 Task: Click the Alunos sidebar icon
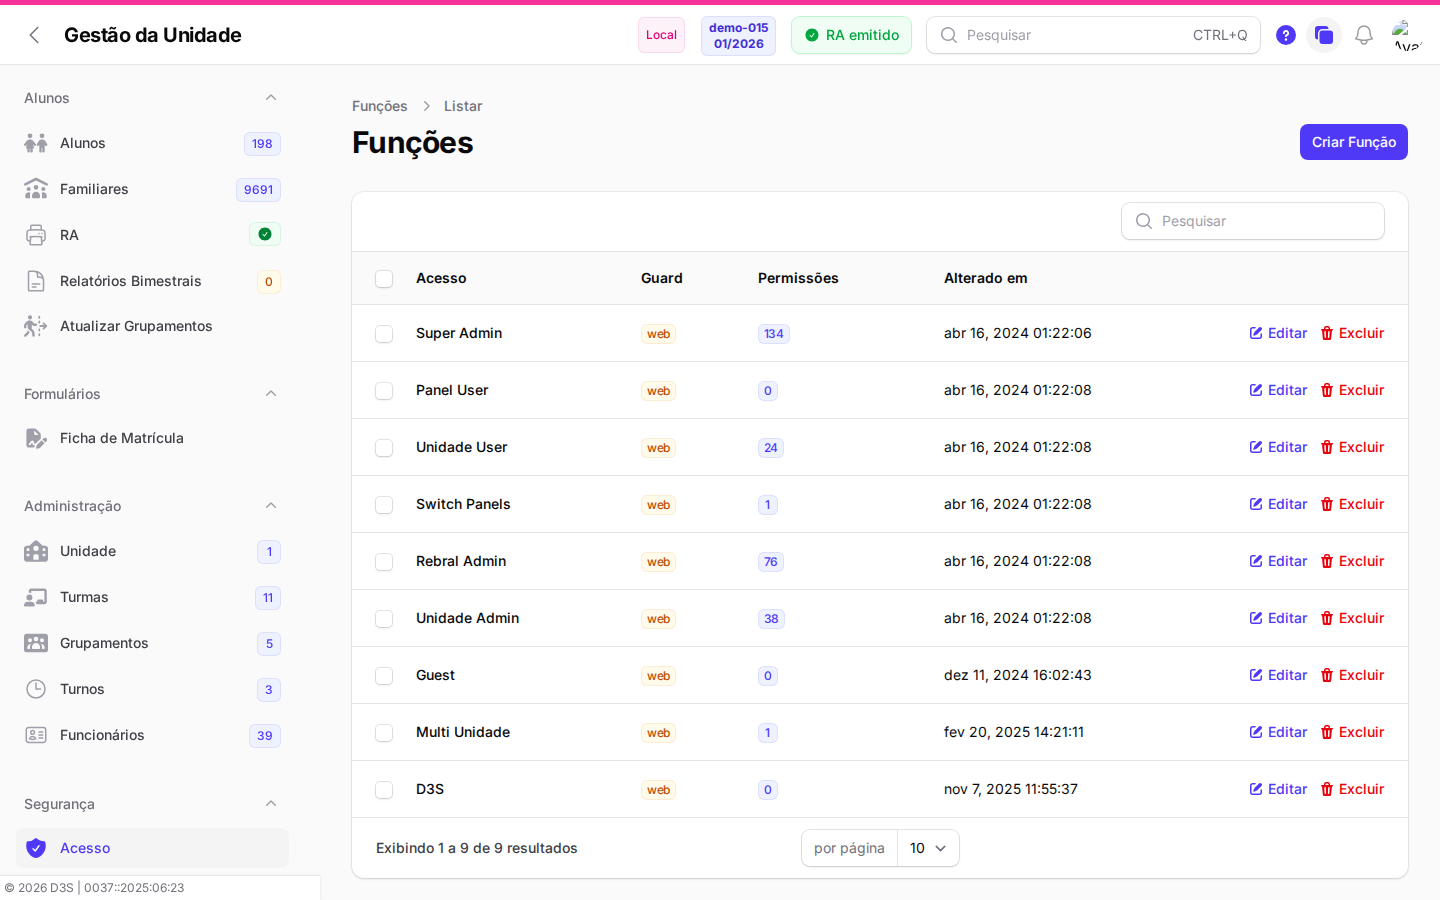click(36, 143)
